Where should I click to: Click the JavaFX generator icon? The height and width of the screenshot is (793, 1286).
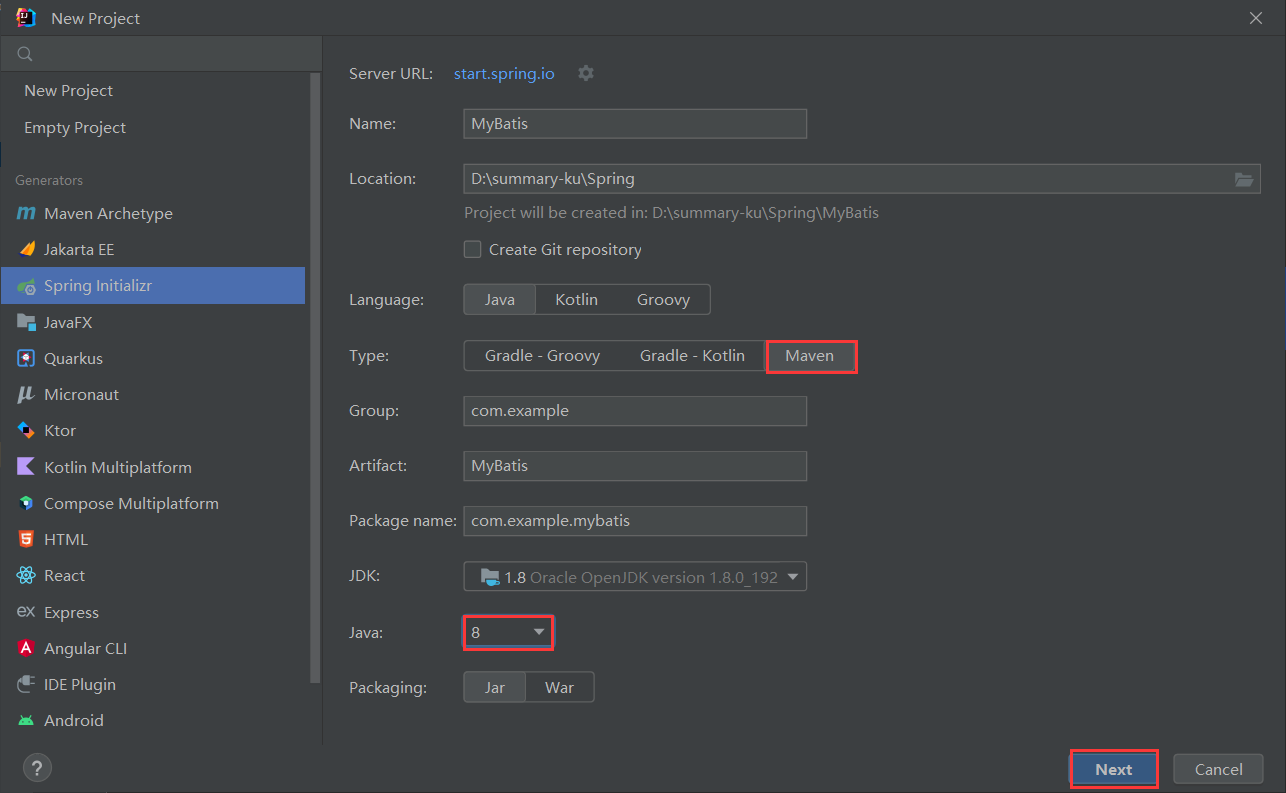click(x=26, y=322)
